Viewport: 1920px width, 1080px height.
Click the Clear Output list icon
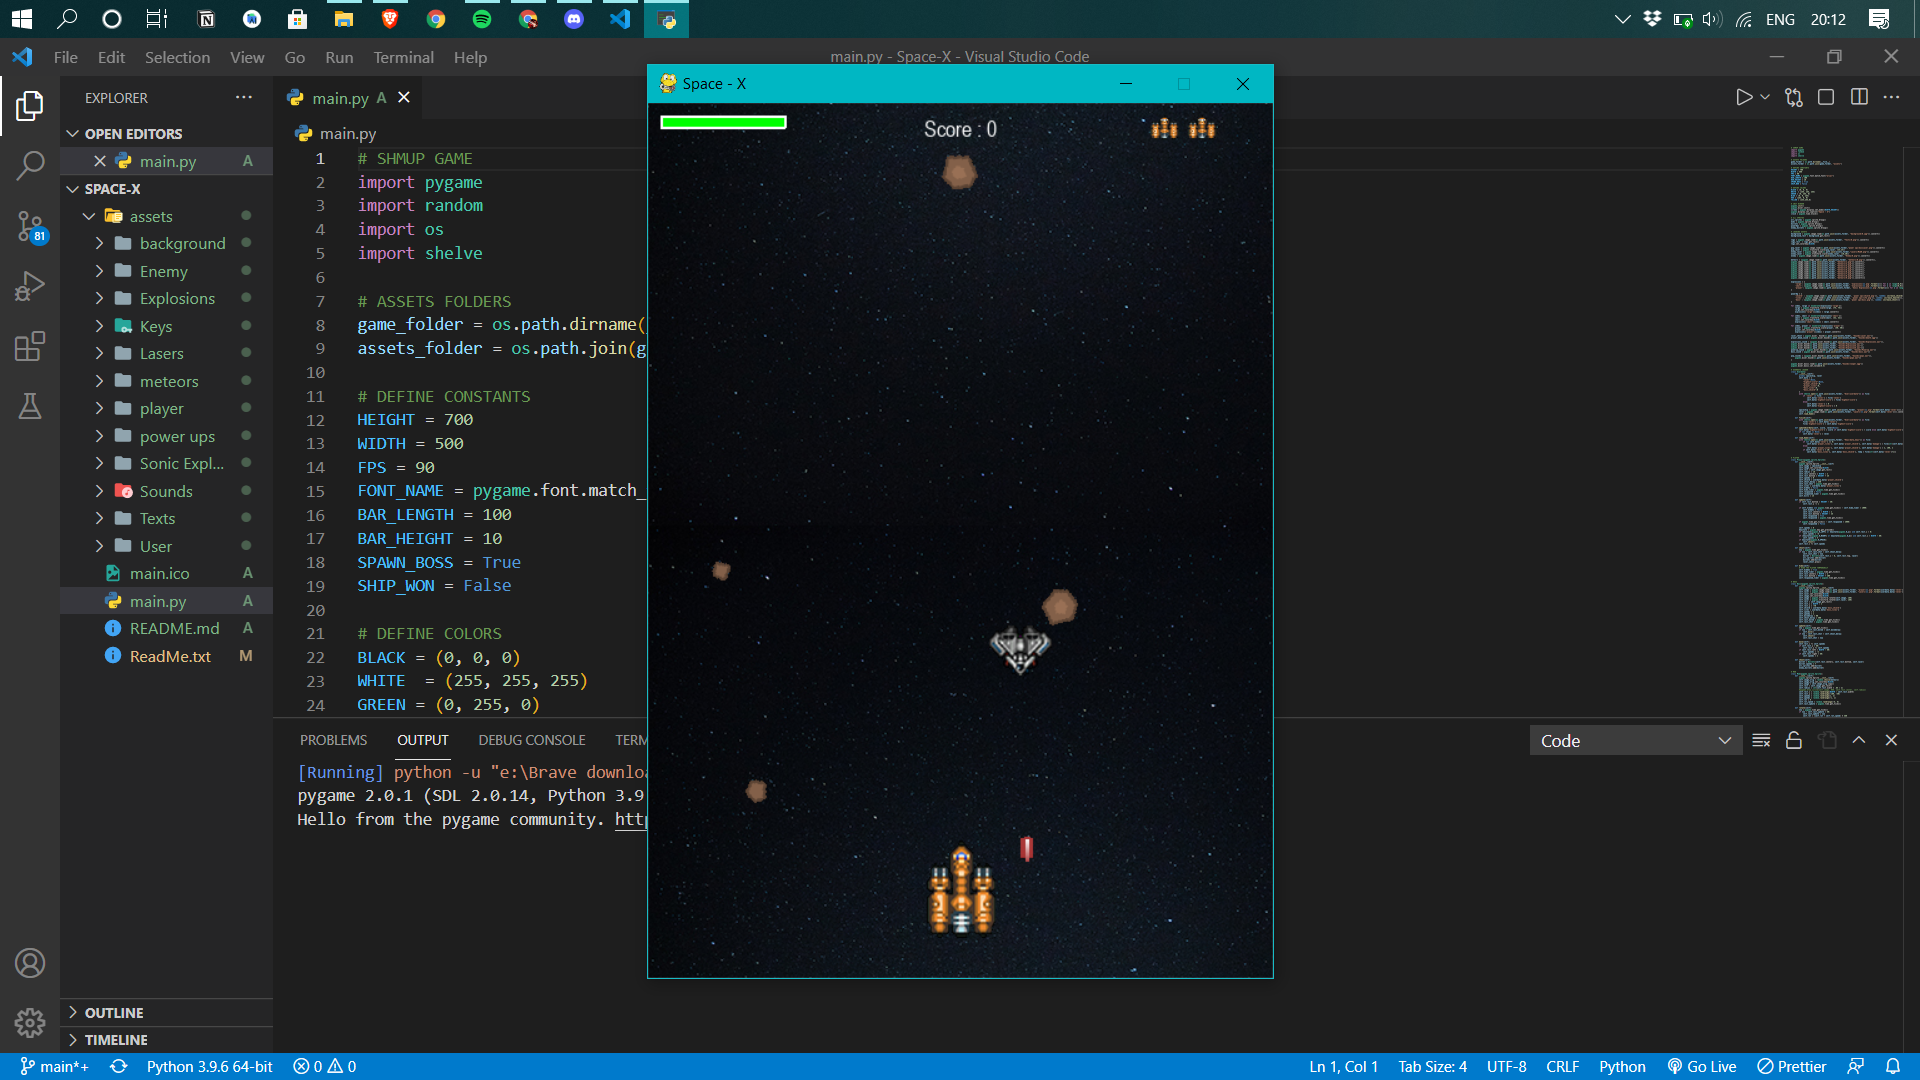click(x=1761, y=741)
